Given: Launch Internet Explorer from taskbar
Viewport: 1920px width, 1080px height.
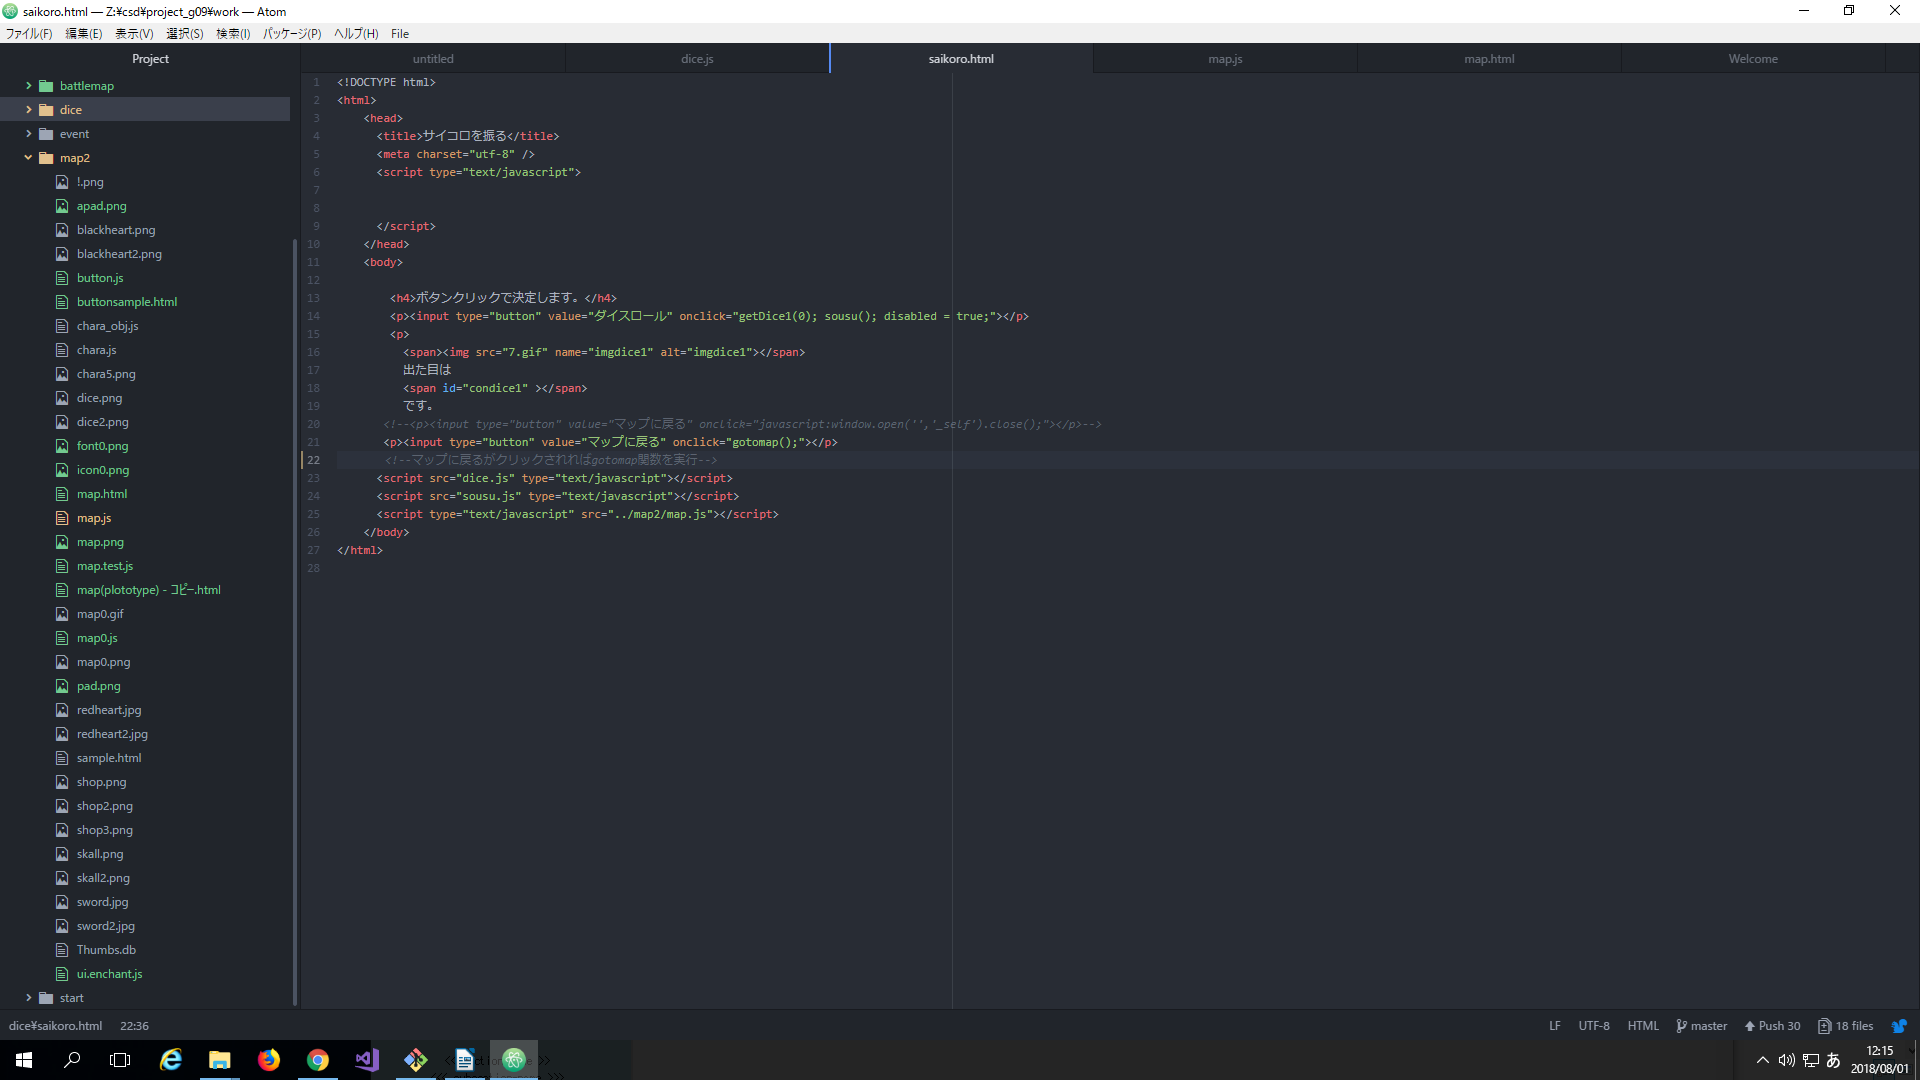Looking at the screenshot, I should coord(171,1060).
